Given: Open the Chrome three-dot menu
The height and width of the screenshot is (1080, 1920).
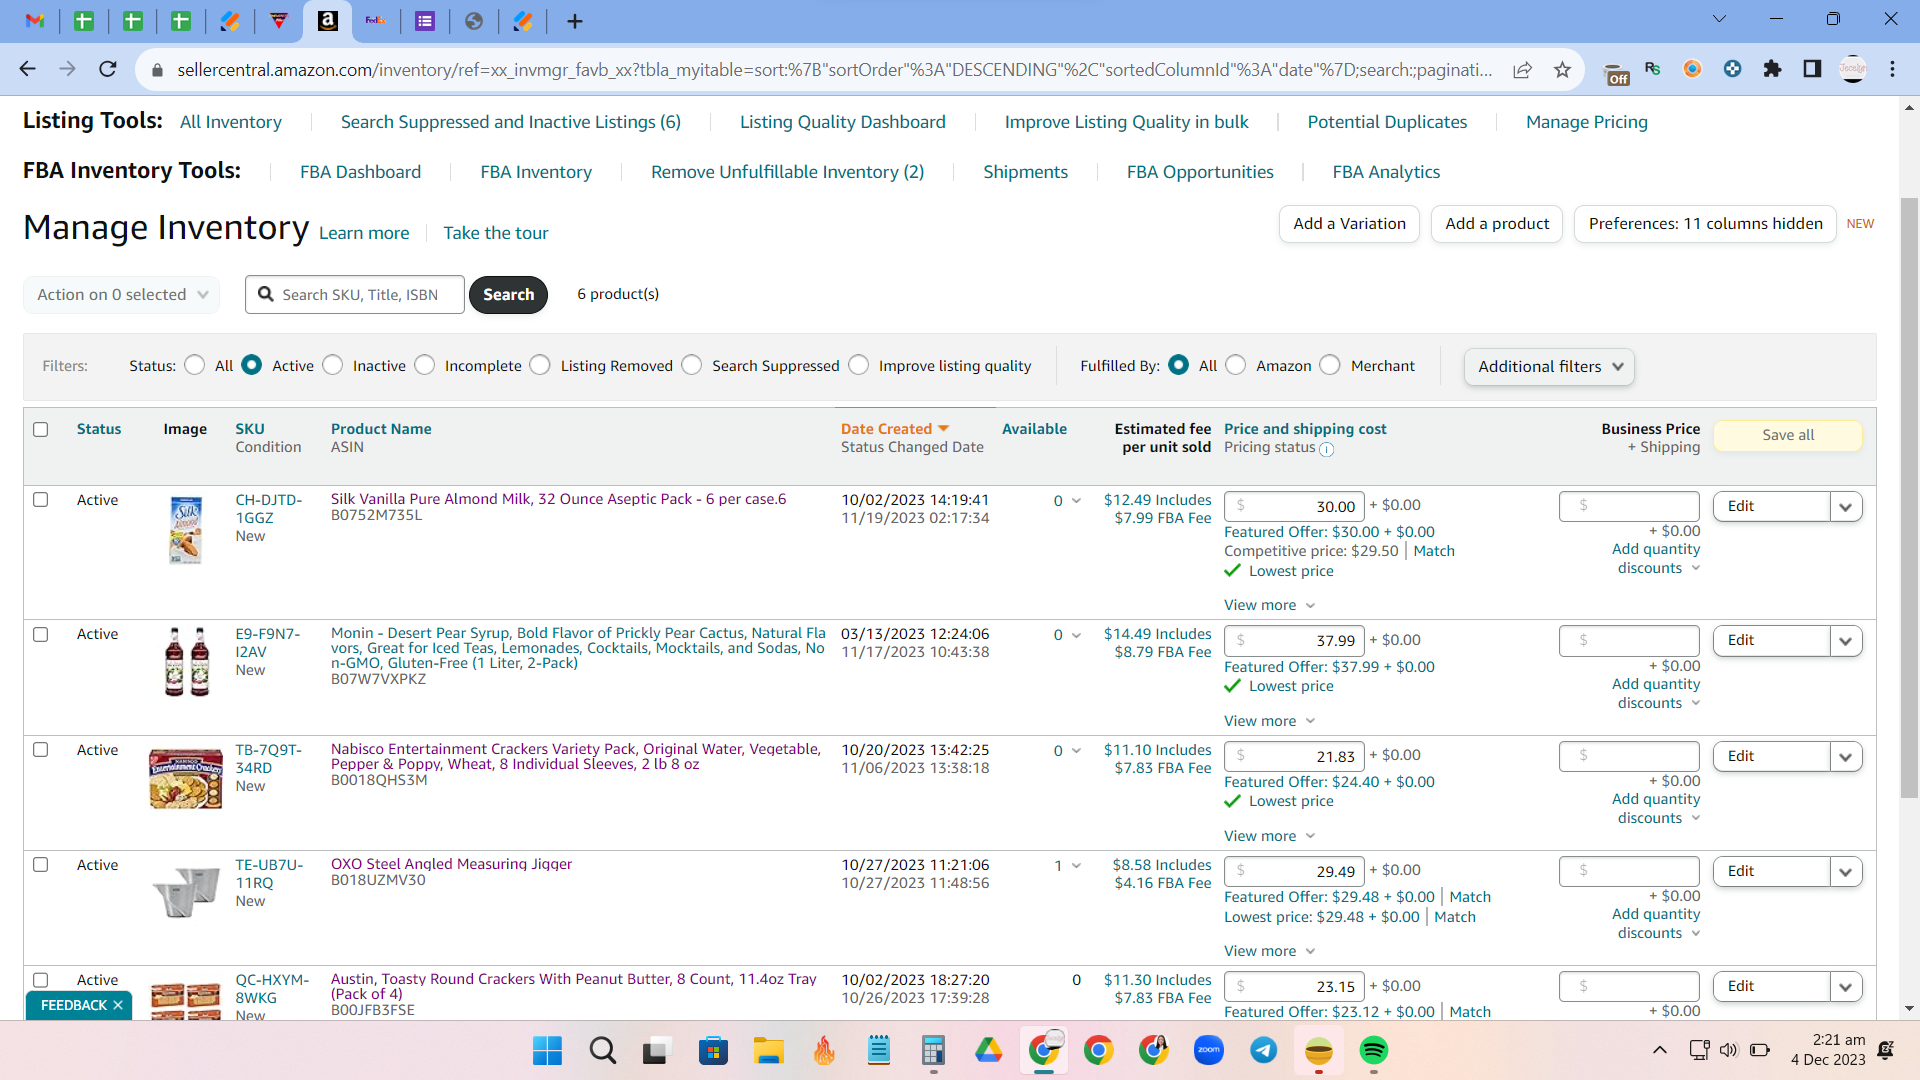Looking at the screenshot, I should click(1892, 69).
